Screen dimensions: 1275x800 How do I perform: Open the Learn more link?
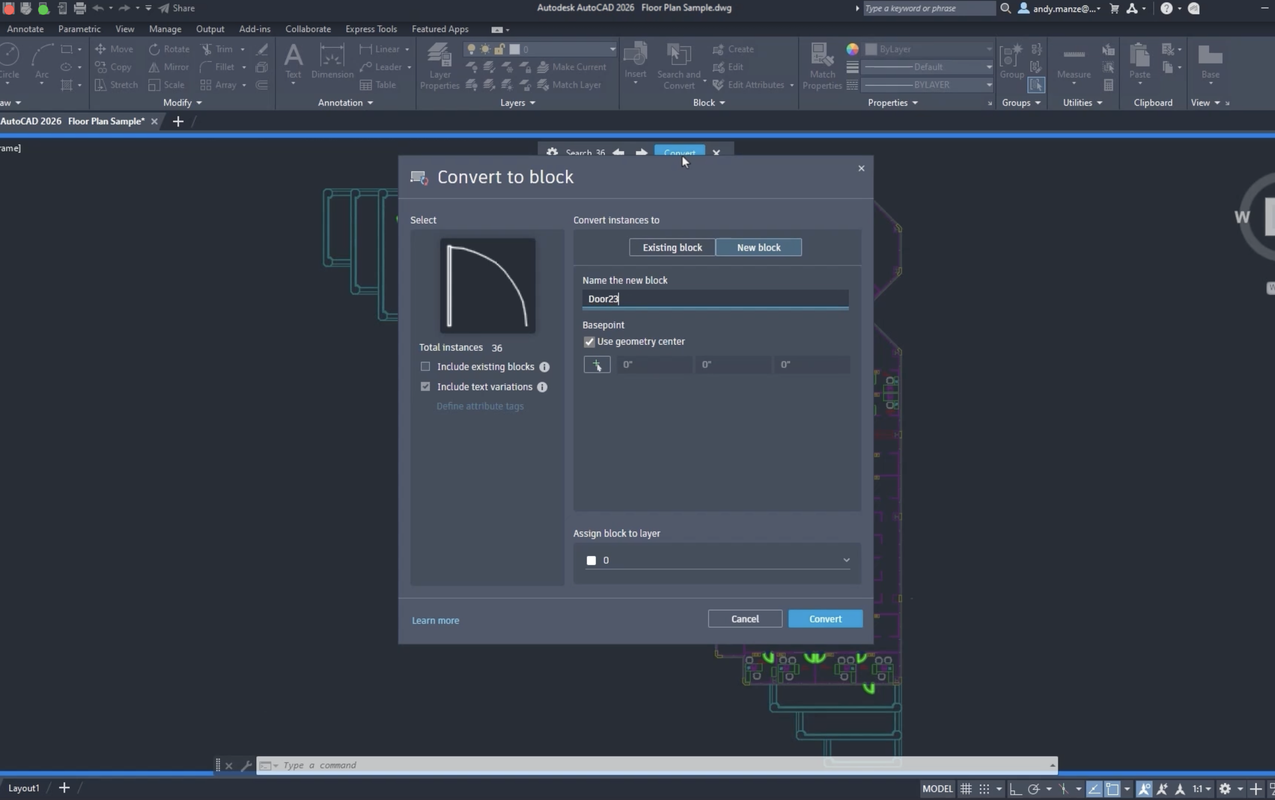436,621
